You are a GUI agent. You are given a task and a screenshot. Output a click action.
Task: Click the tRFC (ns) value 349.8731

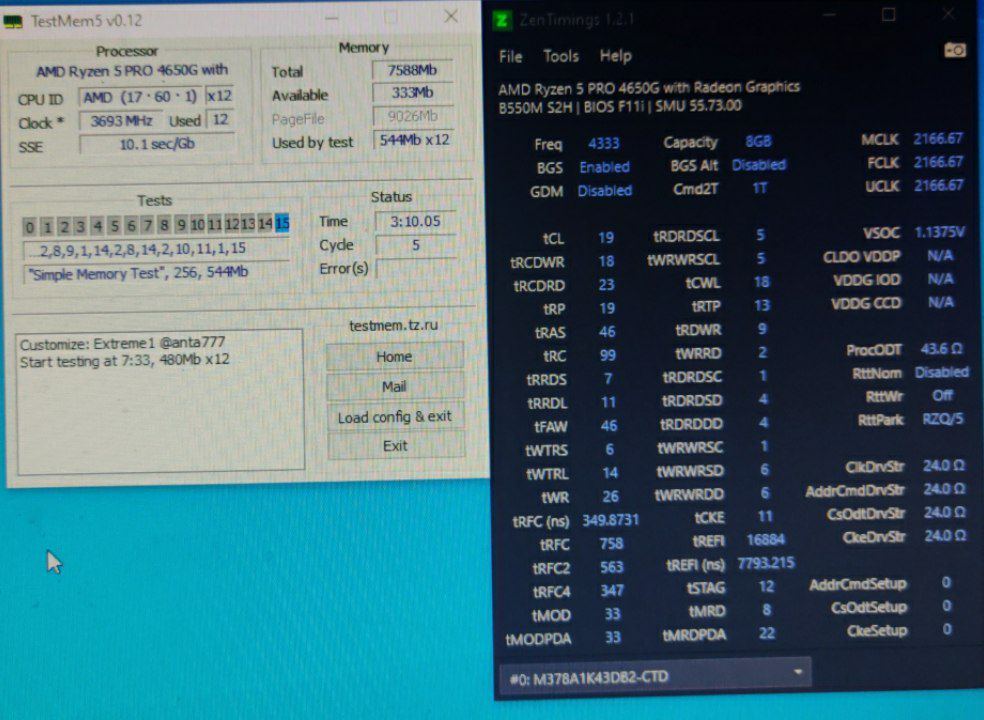[610, 520]
